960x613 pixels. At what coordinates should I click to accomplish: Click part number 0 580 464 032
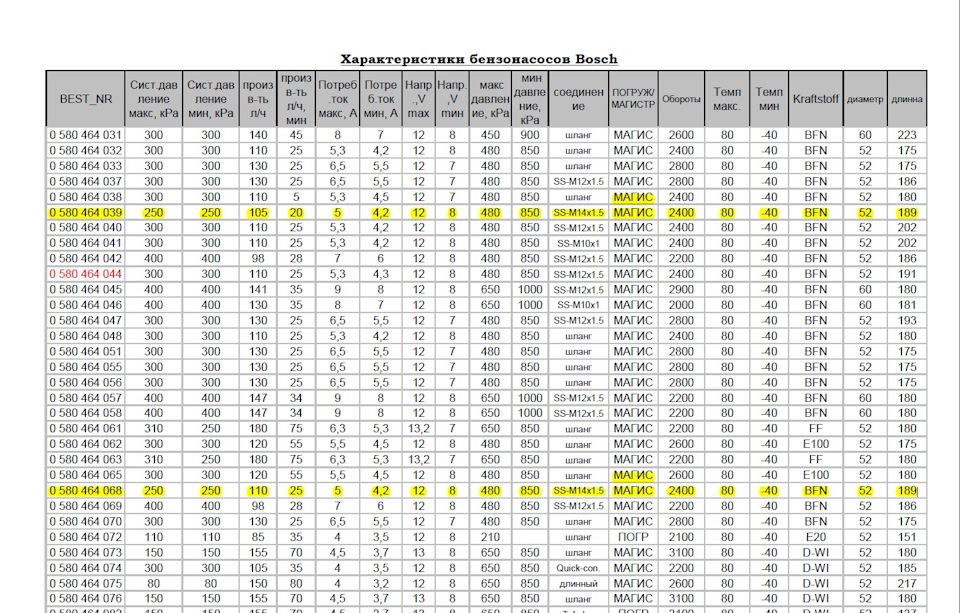86,151
